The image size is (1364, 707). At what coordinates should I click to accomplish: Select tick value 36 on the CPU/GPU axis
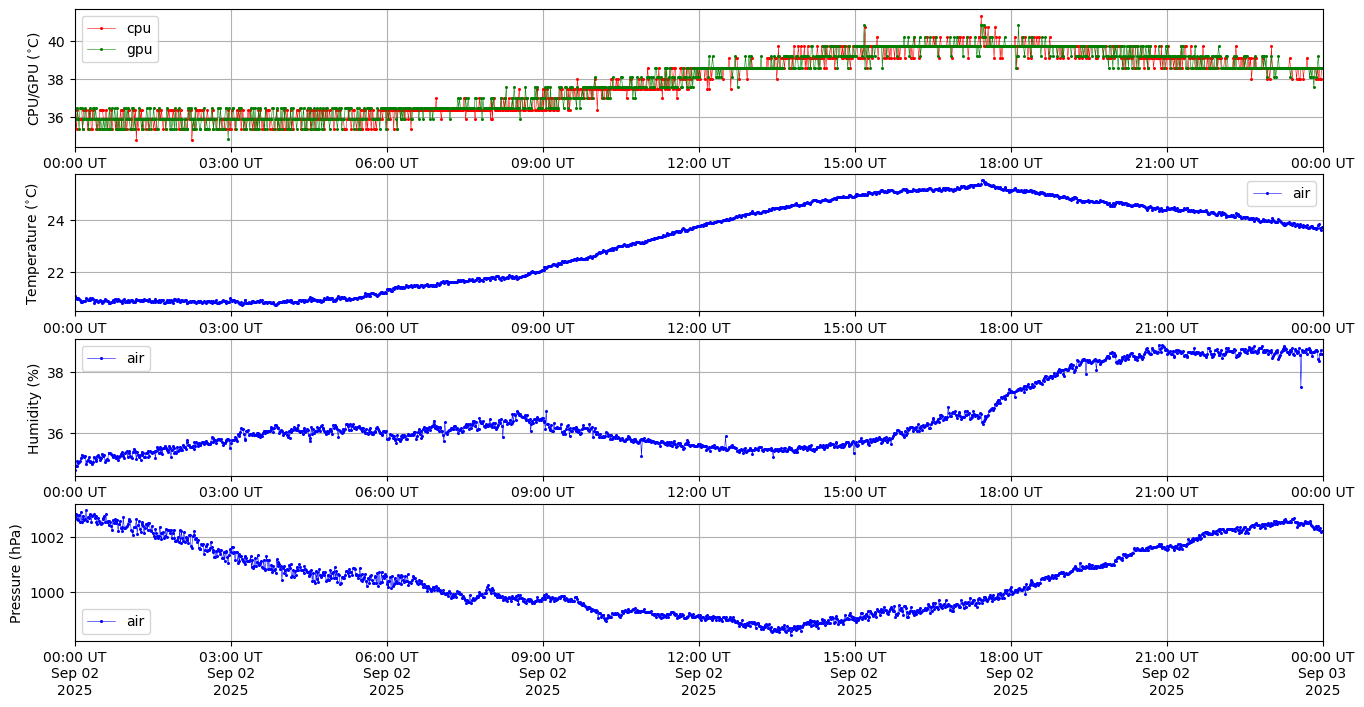click(57, 118)
